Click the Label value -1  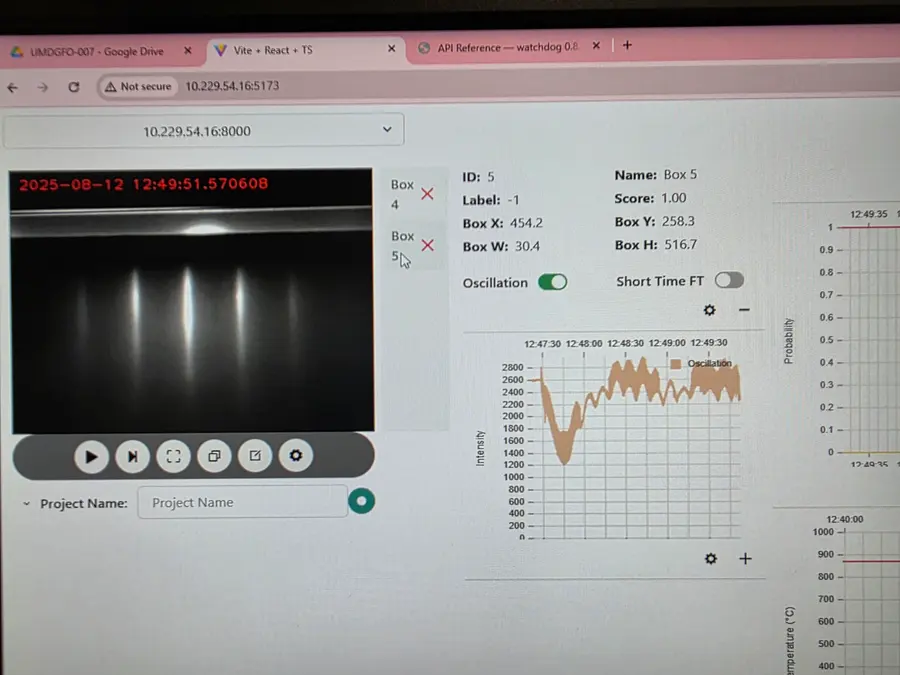tap(513, 200)
